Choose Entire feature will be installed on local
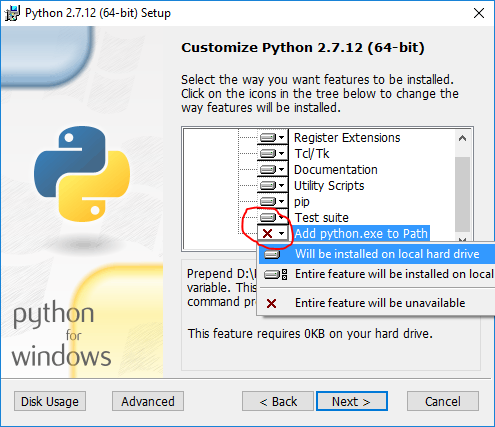This screenshot has height=427, width=495. point(377,274)
